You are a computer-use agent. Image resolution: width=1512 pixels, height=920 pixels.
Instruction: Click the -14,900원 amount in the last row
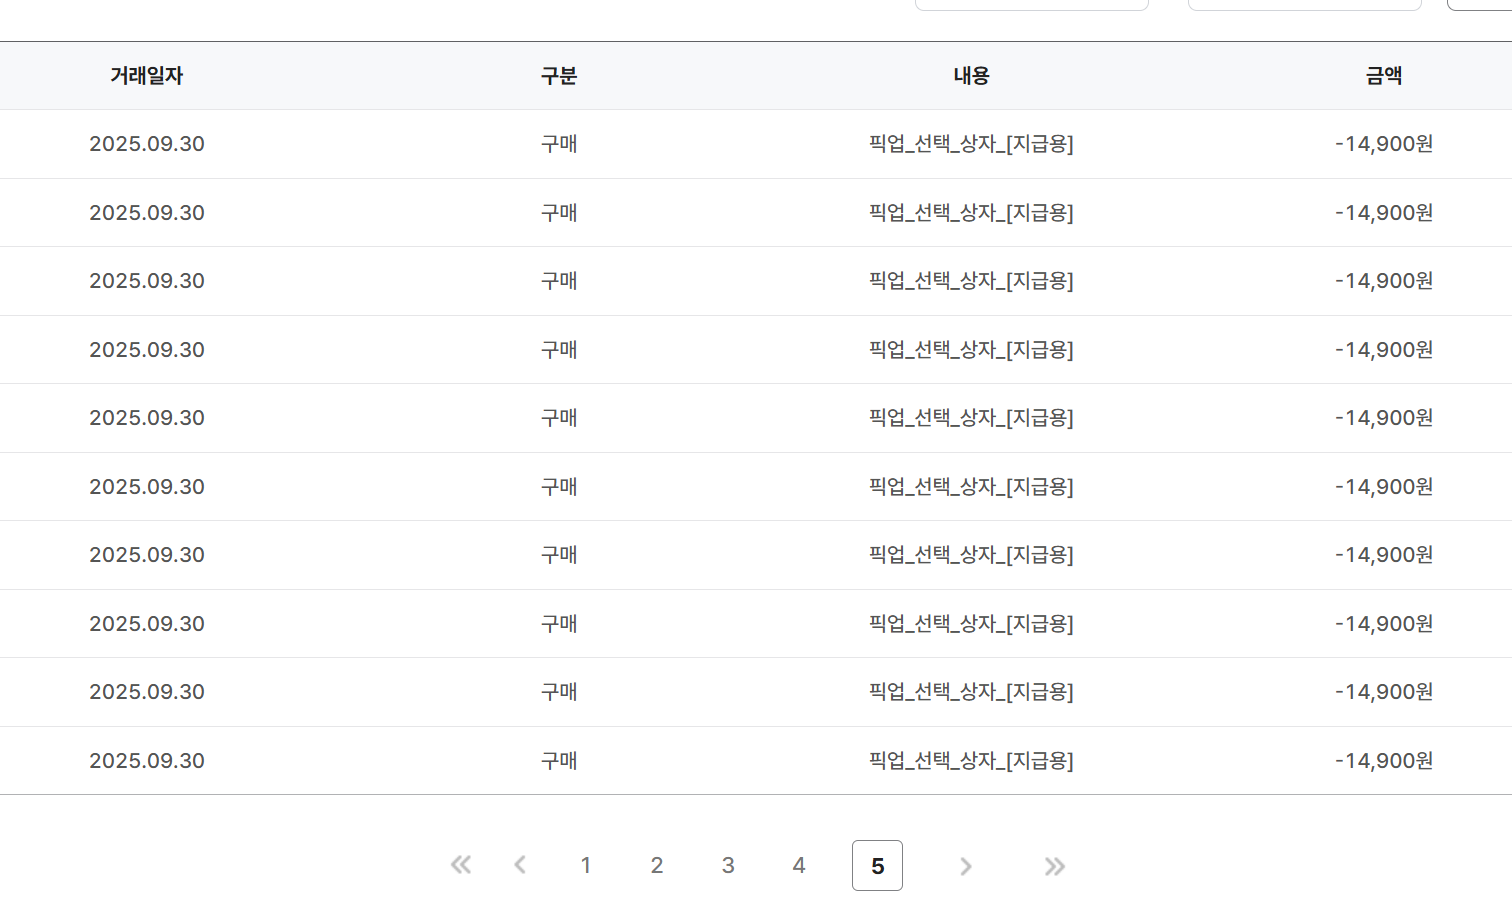[1384, 761]
